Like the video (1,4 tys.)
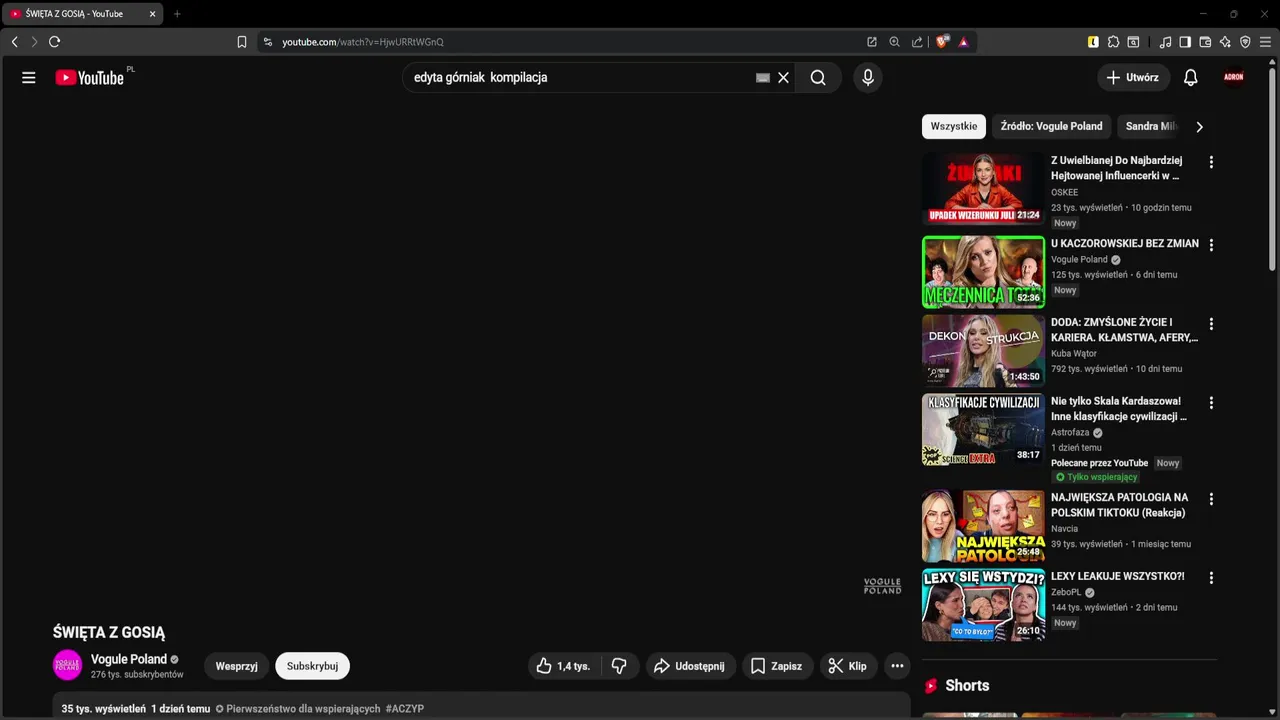The image size is (1280, 720). pos(563,666)
